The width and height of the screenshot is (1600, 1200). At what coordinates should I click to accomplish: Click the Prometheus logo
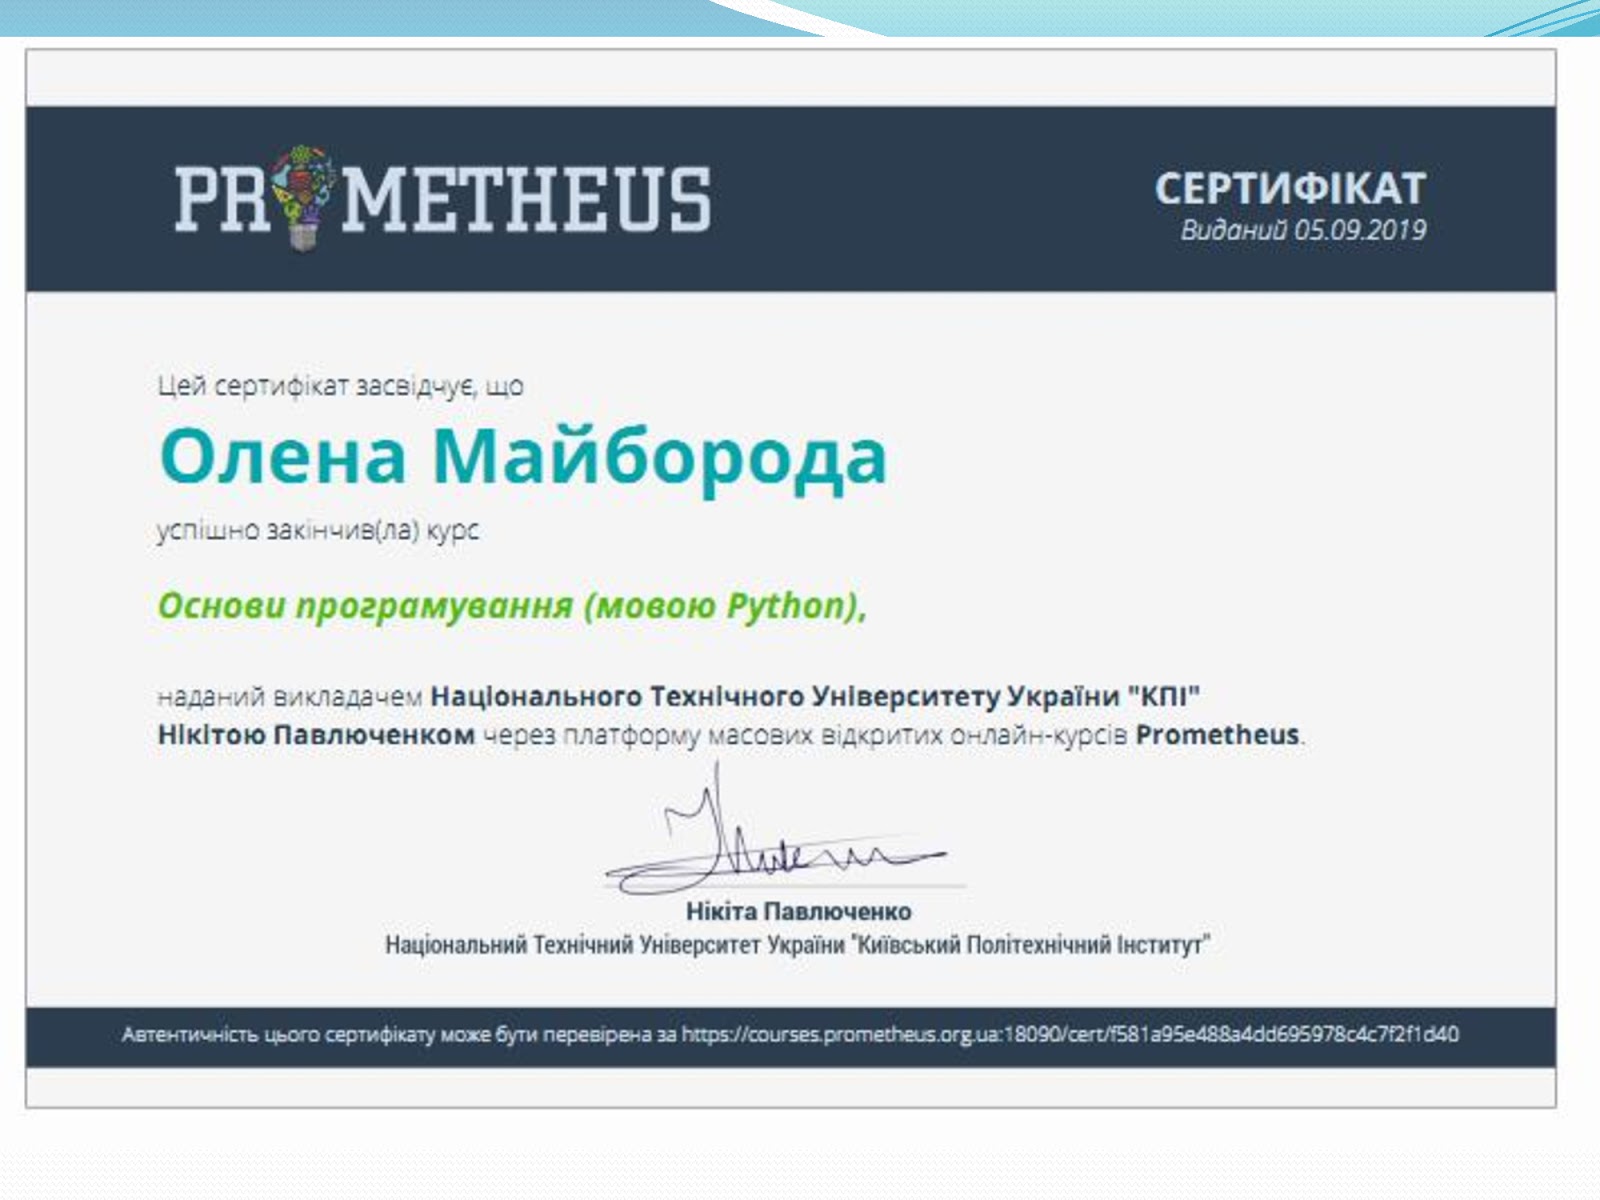pos(443,198)
